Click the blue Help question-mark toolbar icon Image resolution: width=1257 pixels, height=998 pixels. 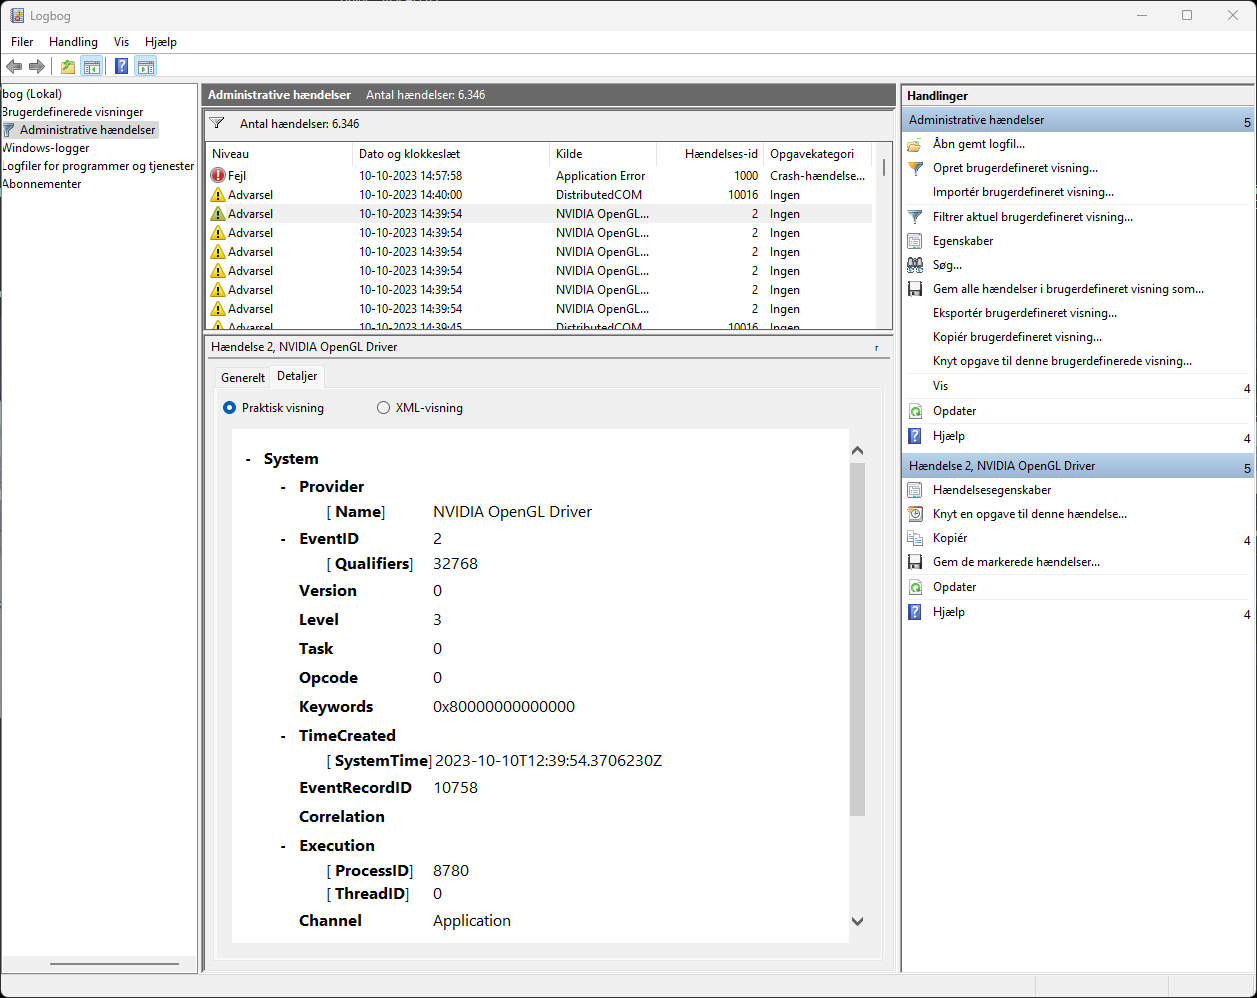(121, 67)
